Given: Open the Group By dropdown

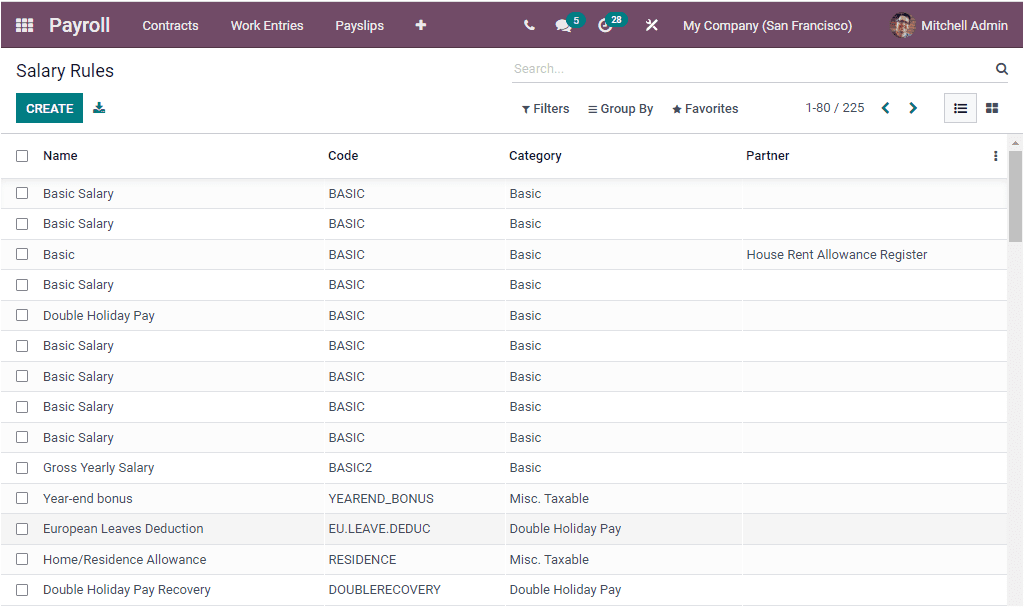Looking at the screenshot, I should click(620, 108).
